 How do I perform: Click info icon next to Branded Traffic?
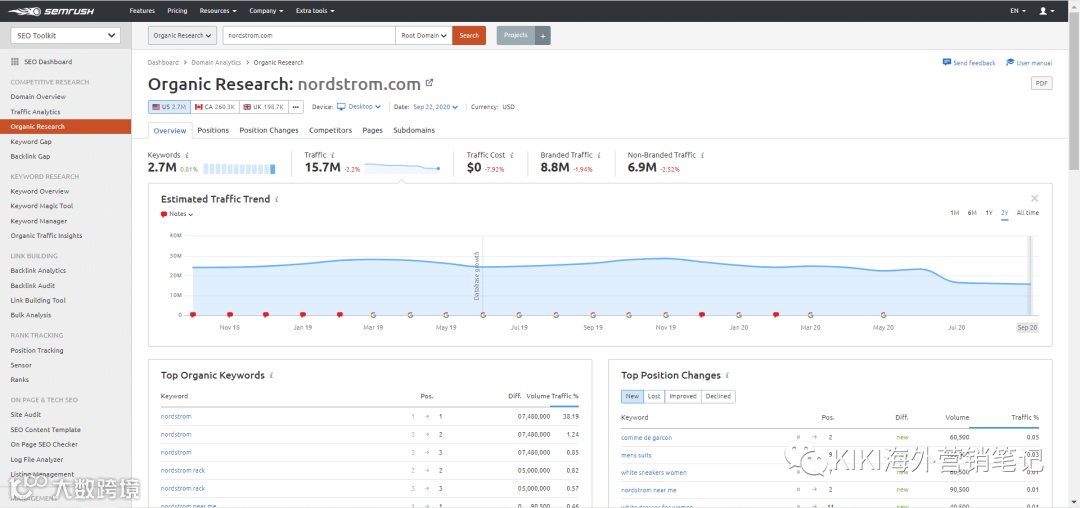click(x=599, y=156)
